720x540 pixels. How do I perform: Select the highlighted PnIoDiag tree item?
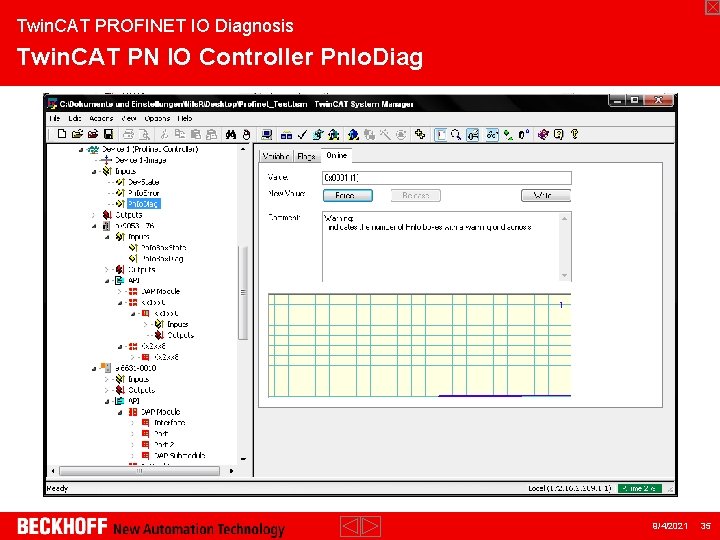pos(144,204)
